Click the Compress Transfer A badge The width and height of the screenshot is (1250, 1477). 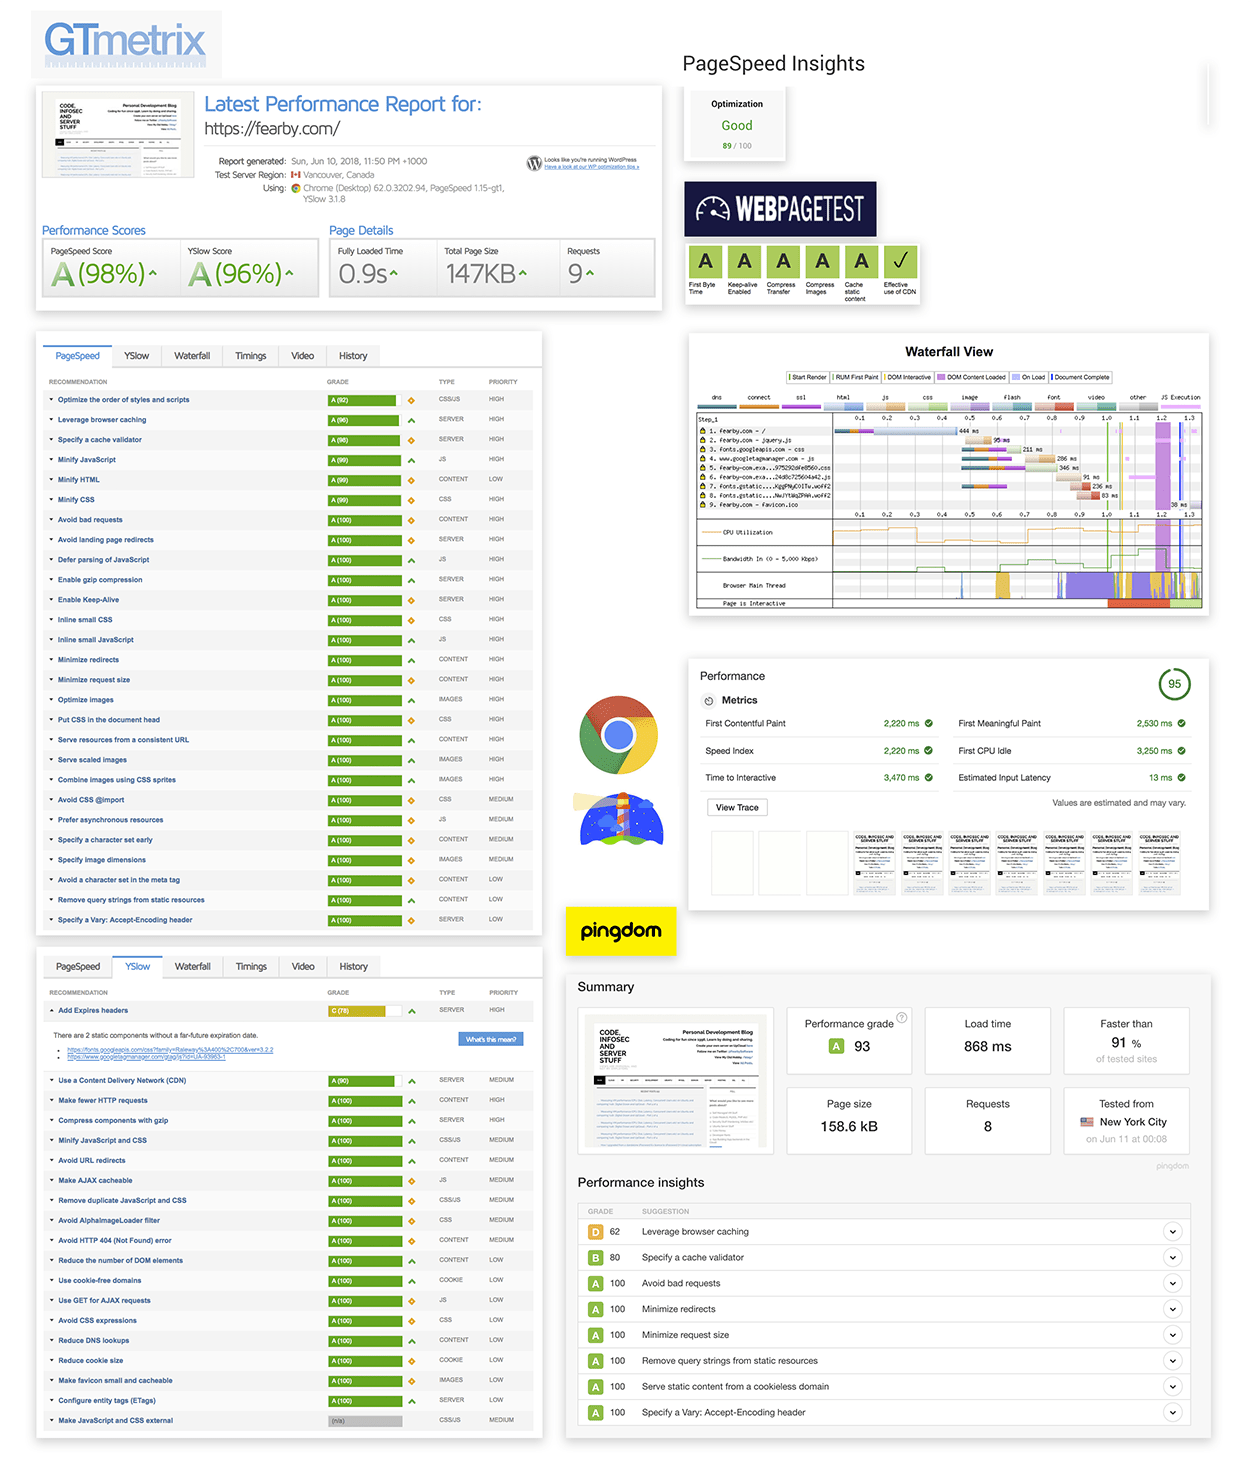[x=783, y=261]
